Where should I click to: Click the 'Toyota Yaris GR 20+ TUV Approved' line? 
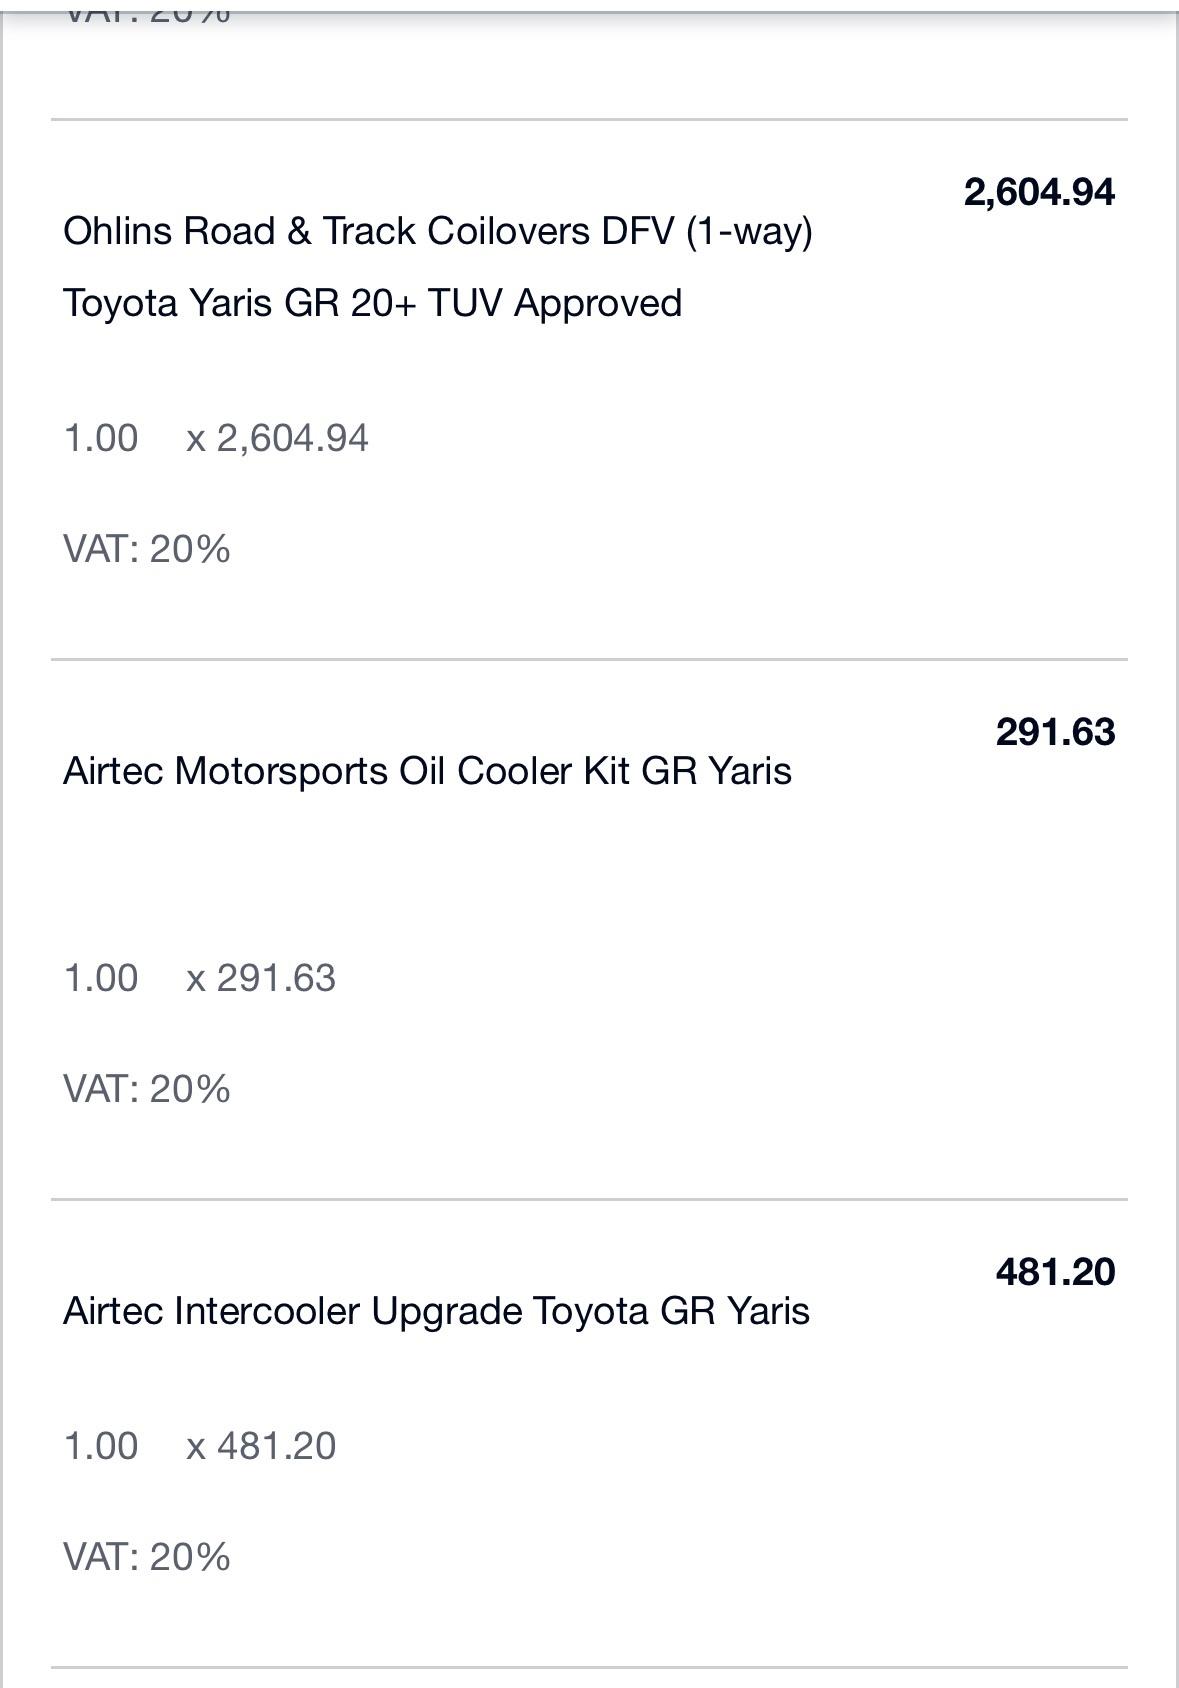click(x=372, y=303)
